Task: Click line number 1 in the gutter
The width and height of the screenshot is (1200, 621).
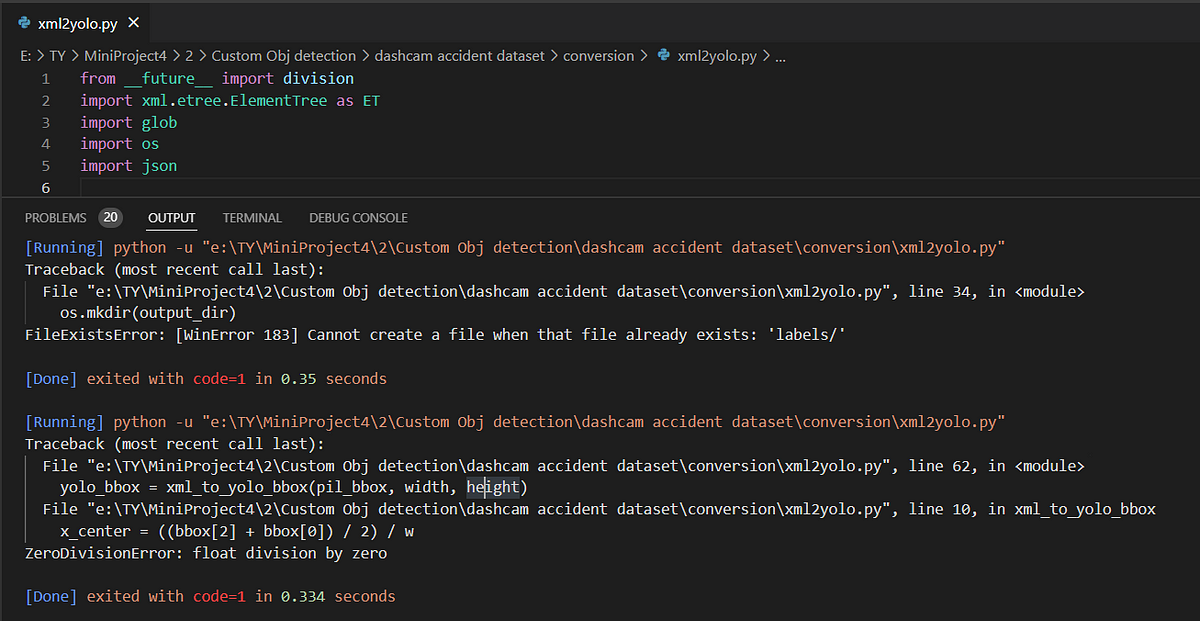Action: 45,78
